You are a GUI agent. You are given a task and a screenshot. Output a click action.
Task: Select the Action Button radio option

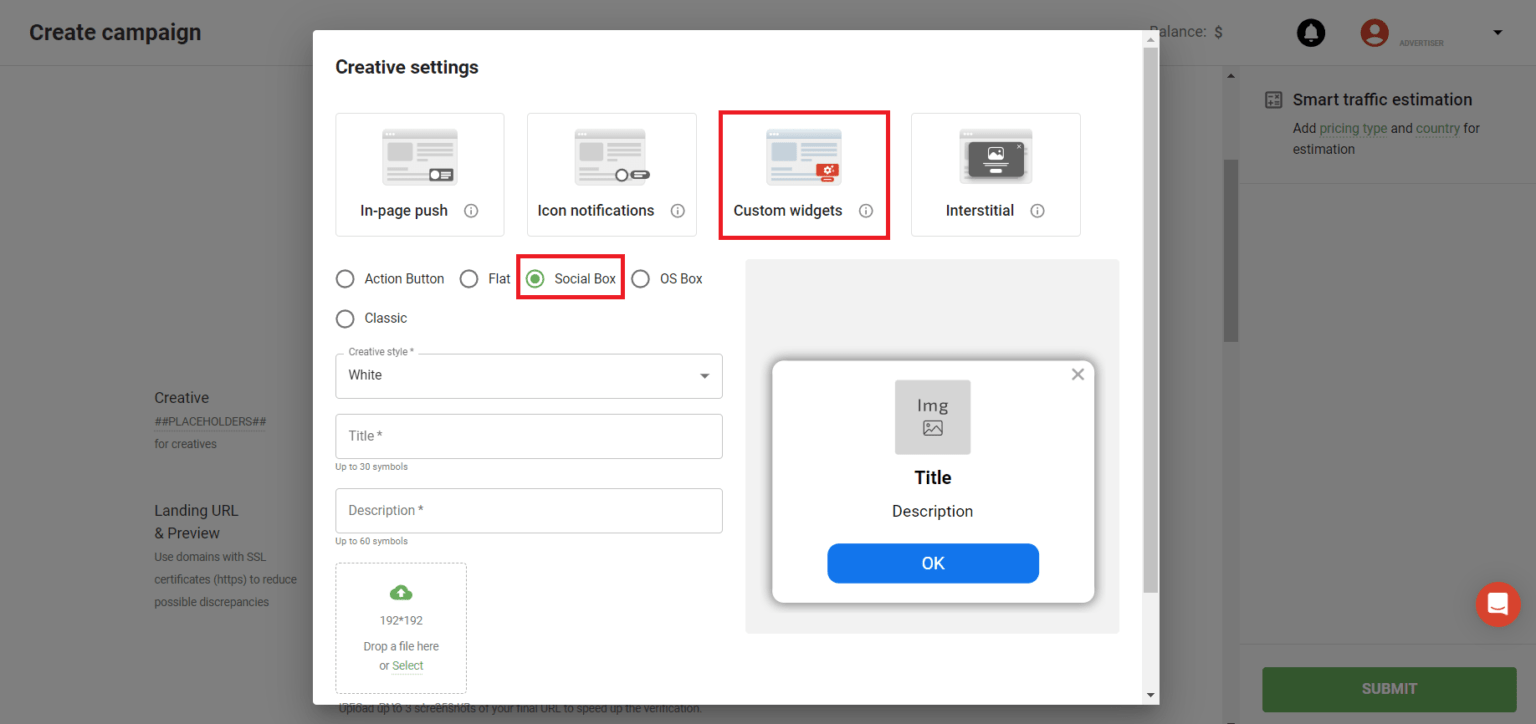[345, 278]
